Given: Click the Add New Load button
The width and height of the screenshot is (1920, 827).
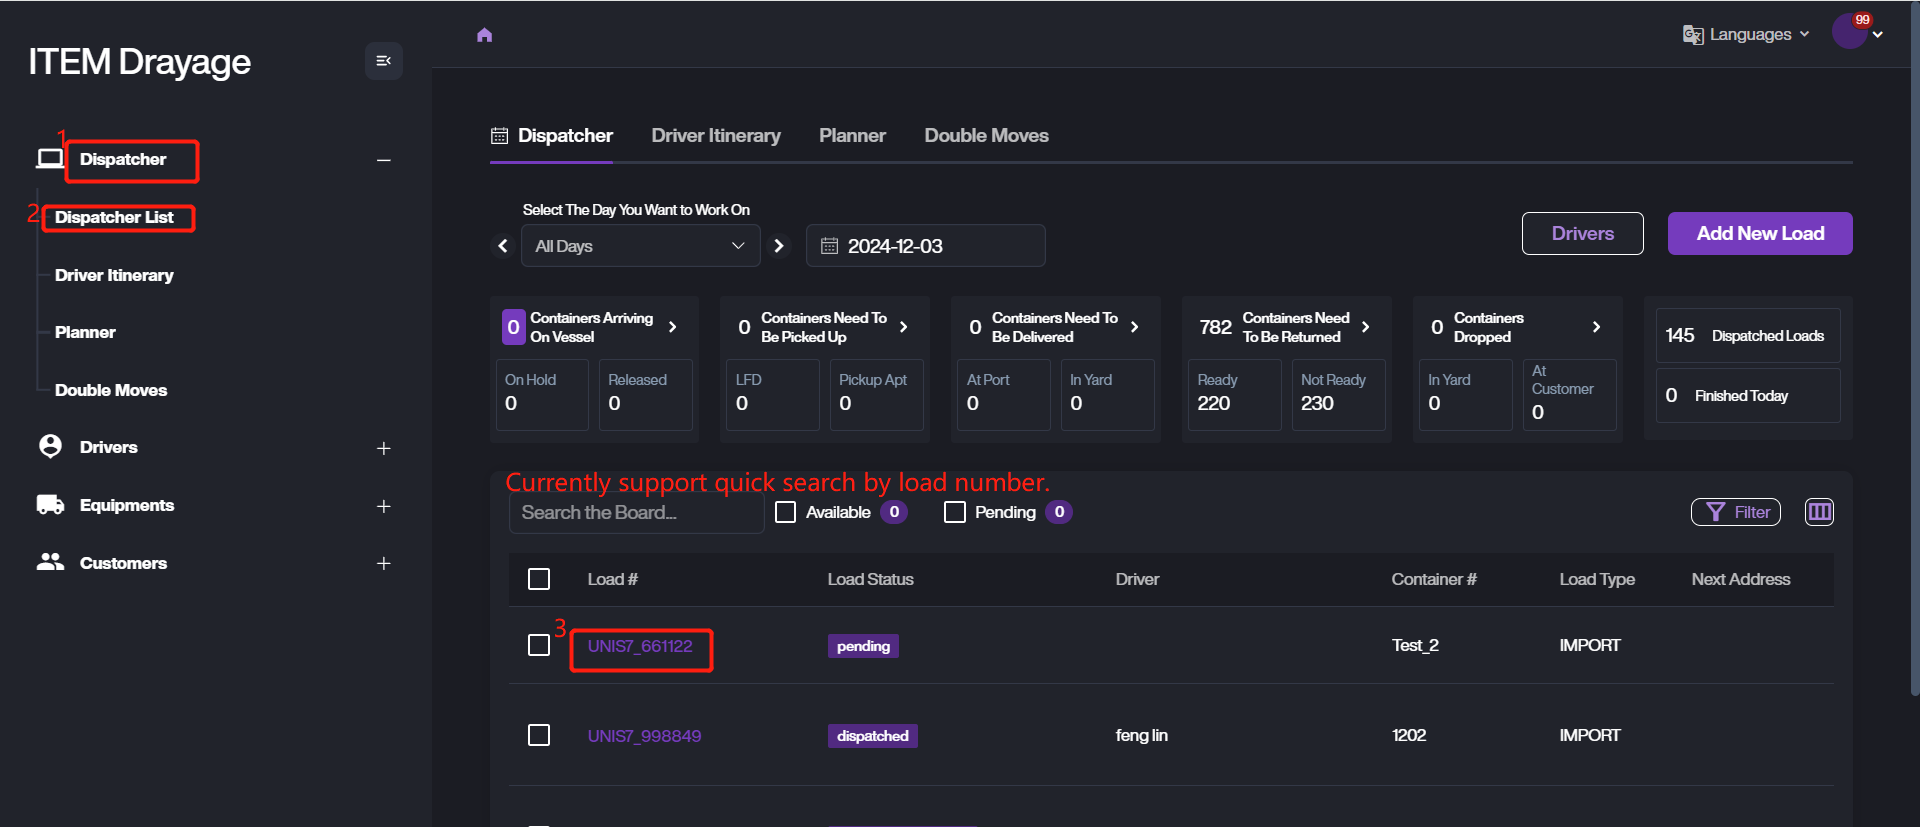Looking at the screenshot, I should [x=1759, y=234].
